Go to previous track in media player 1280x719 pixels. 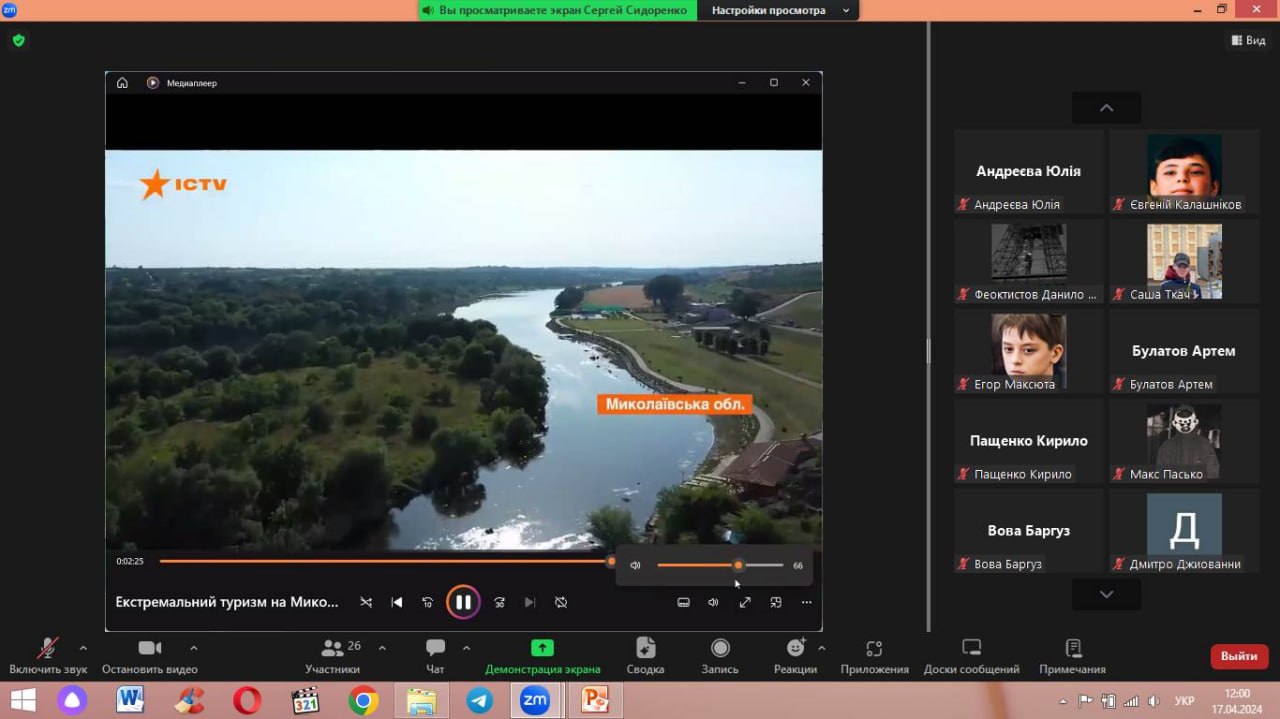coord(397,602)
